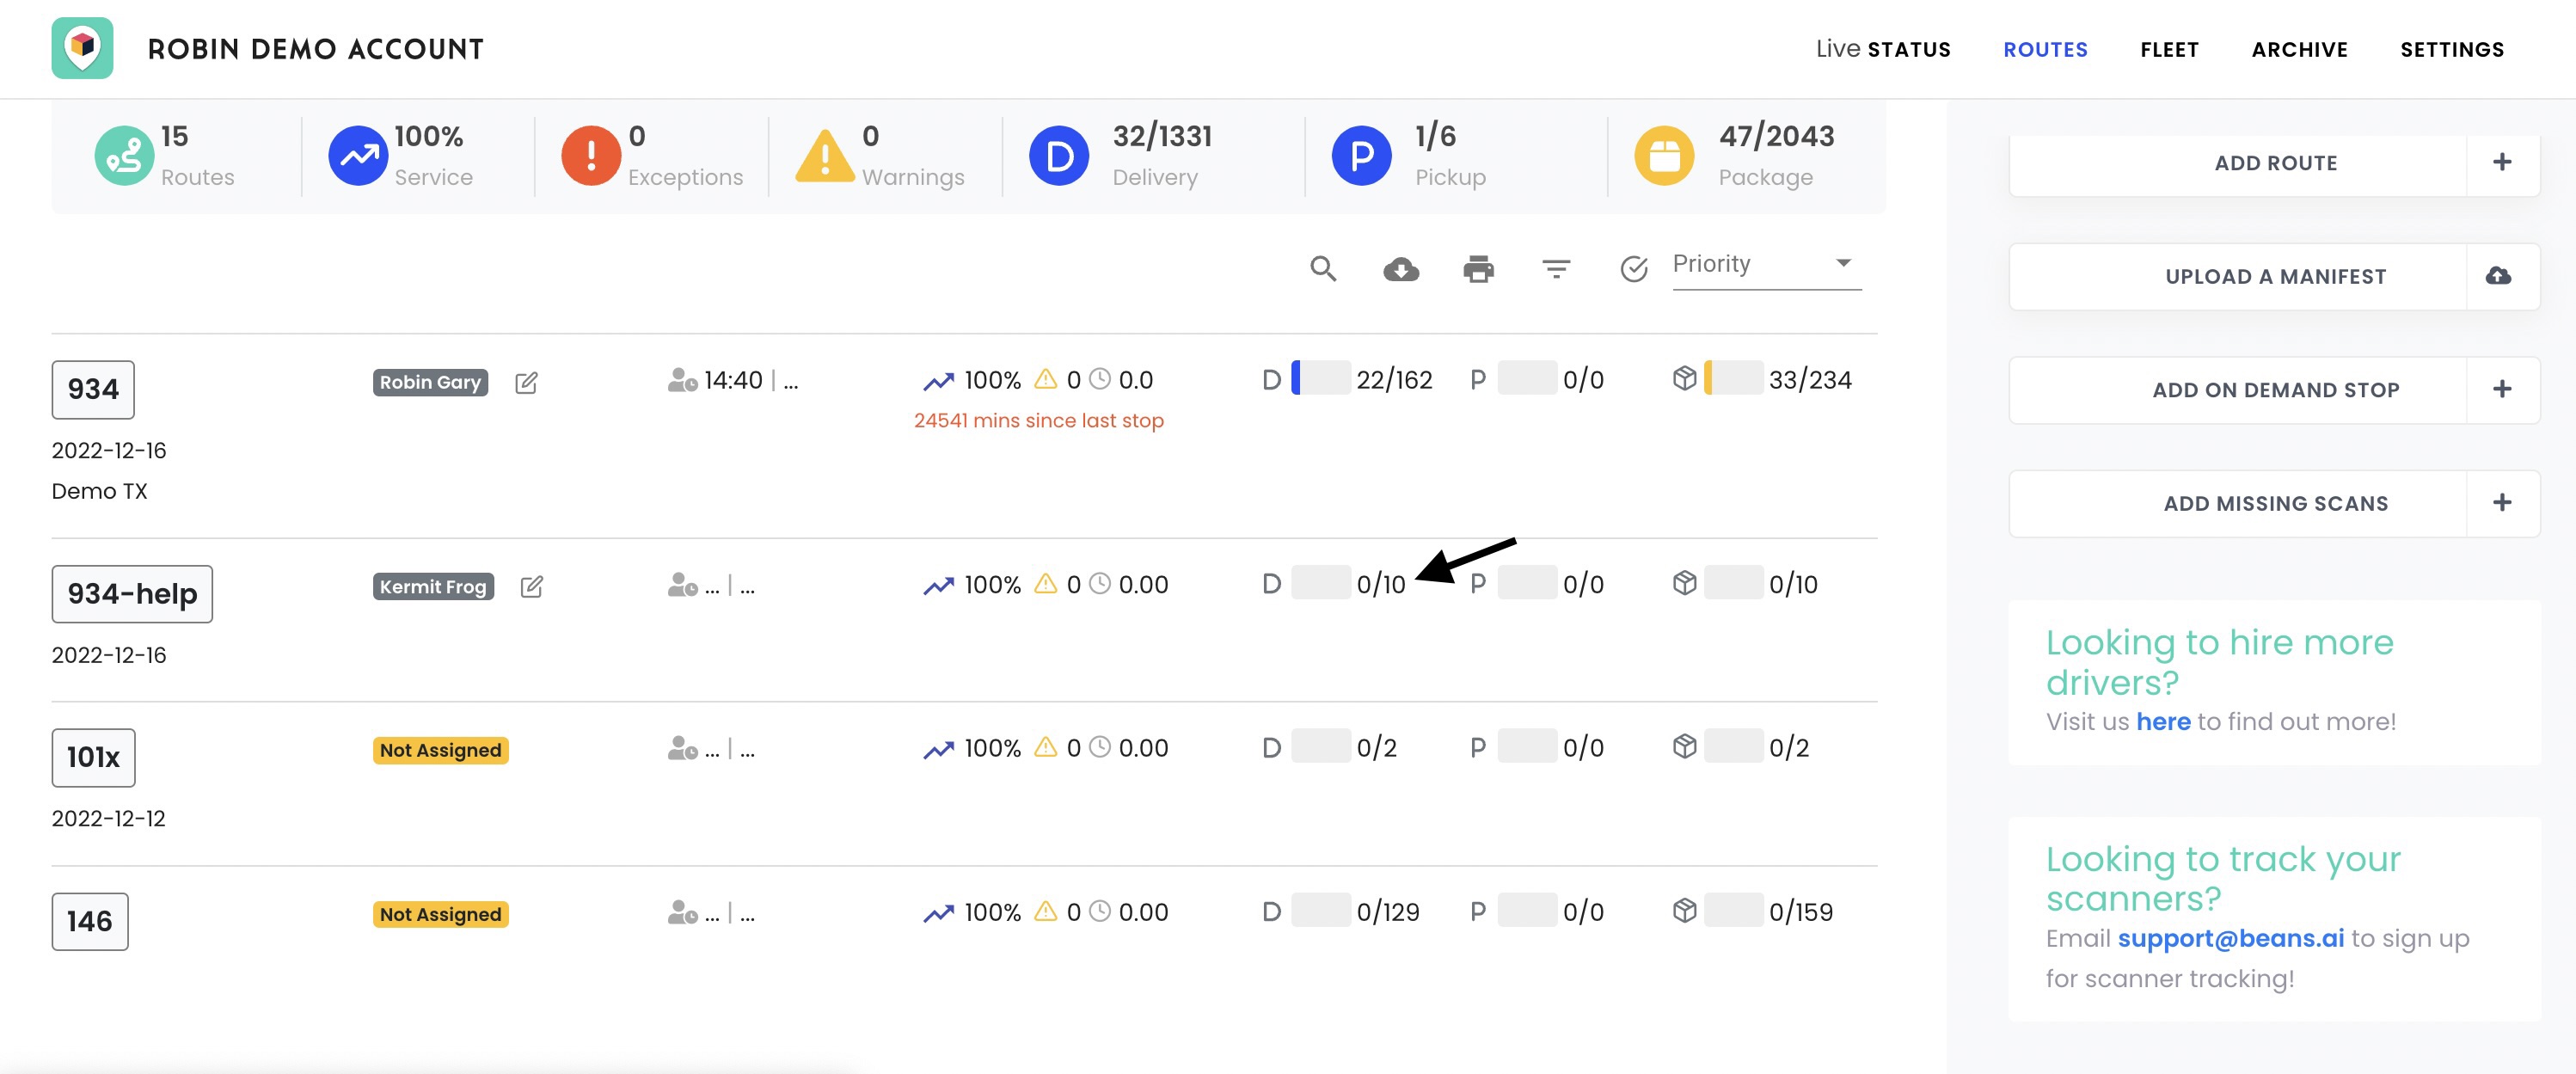Click the circled checkmark icon
The height and width of the screenshot is (1074, 2576).
click(1634, 268)
